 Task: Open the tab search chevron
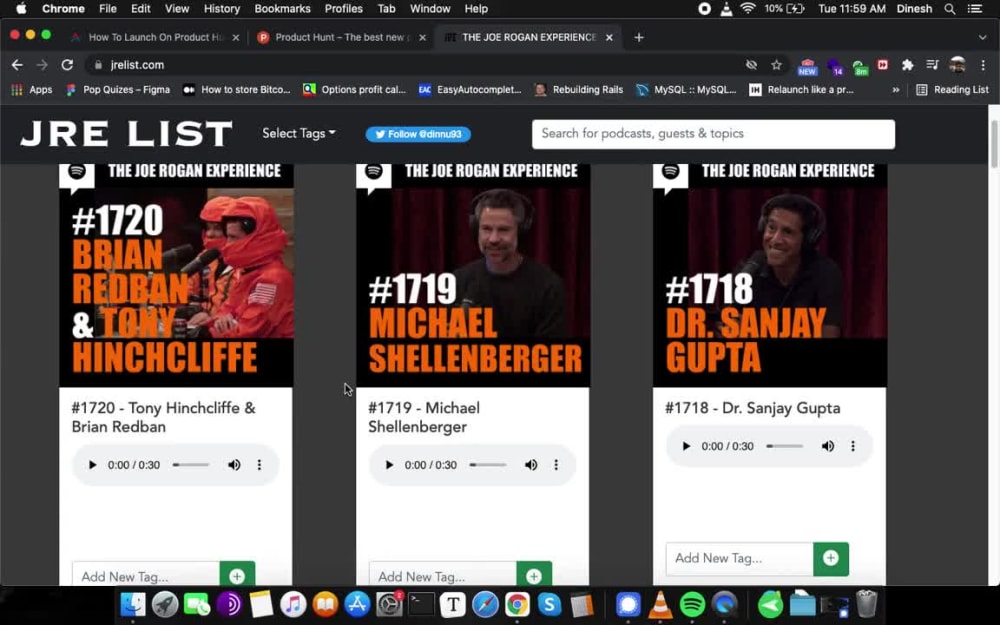[x=982, y=38]
